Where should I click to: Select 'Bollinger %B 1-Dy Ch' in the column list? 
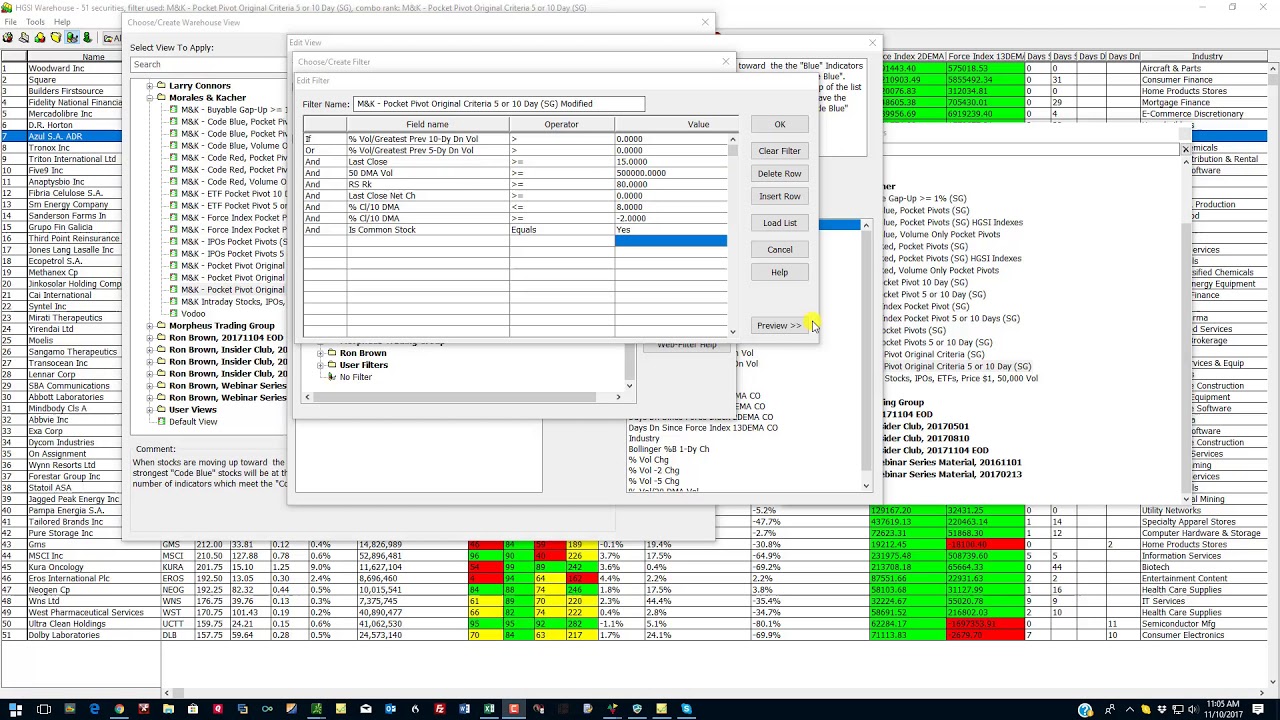(668, 450)
